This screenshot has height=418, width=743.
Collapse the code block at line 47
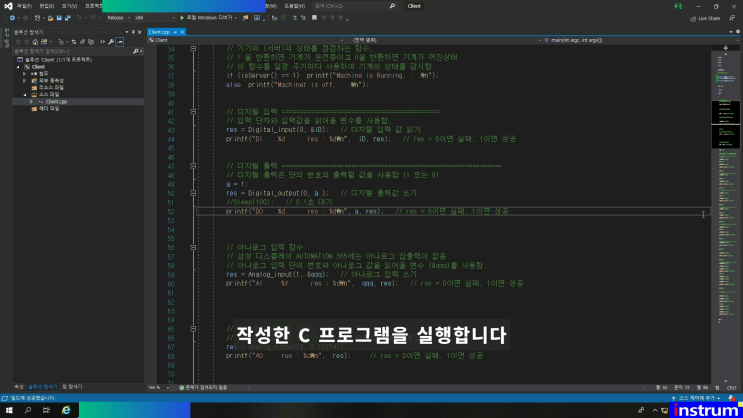click(193, 166)
